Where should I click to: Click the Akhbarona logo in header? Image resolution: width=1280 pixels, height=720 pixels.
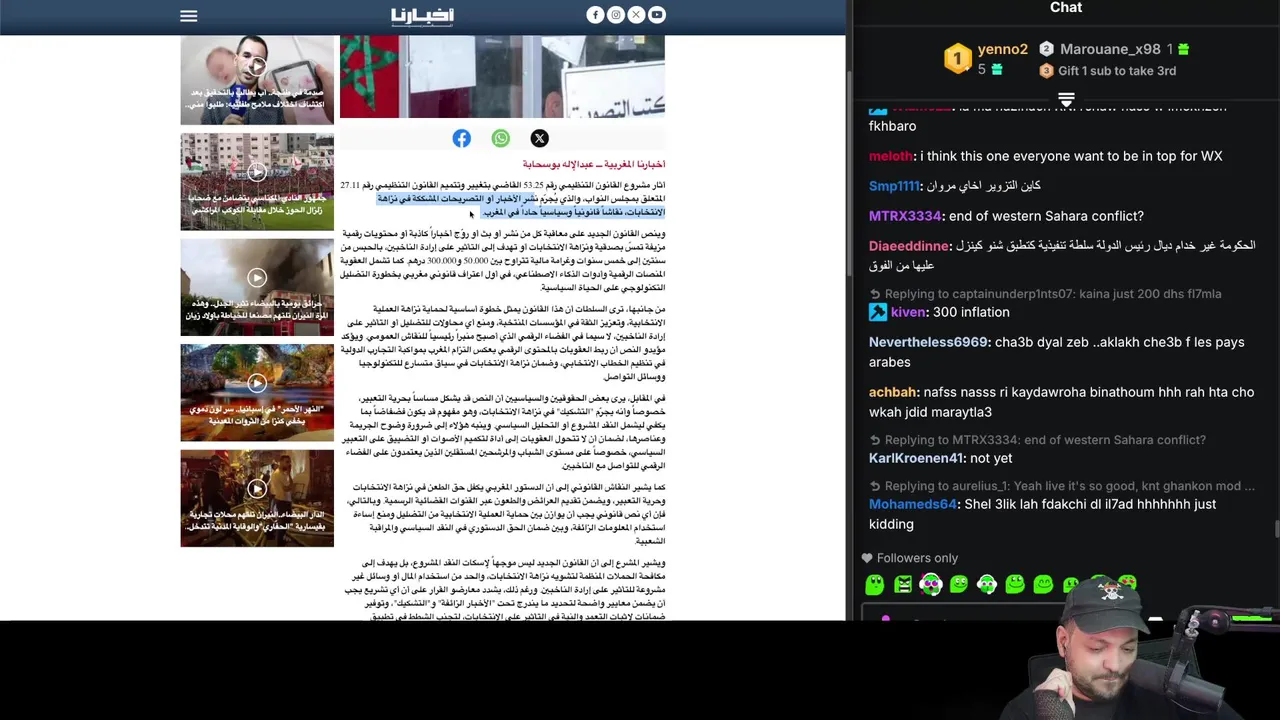[422, 15]
